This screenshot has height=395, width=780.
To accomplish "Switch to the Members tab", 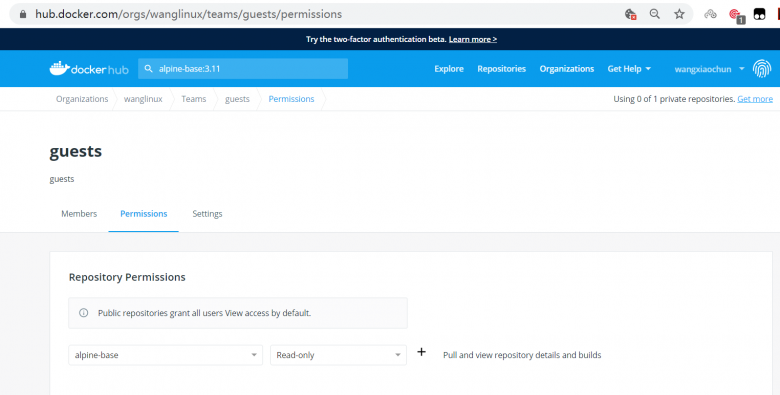I will tap(79, 213).
